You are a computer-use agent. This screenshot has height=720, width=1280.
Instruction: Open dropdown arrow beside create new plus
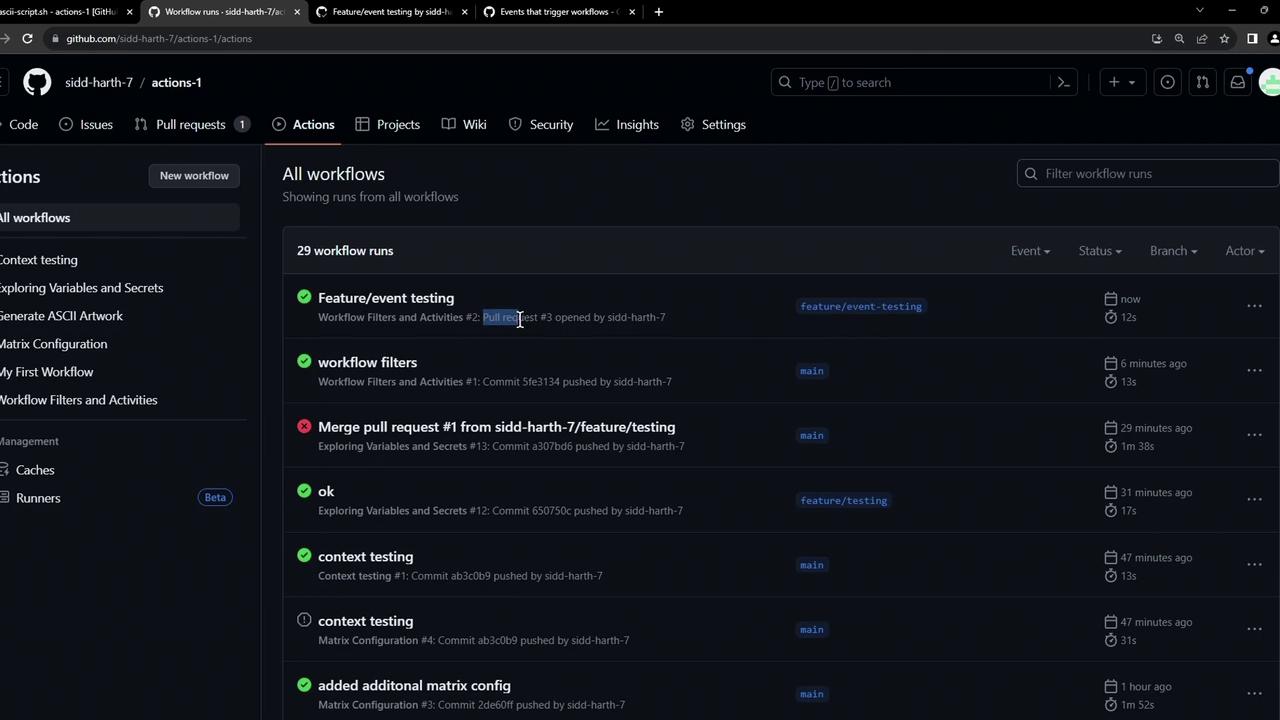click(1132, 83)
